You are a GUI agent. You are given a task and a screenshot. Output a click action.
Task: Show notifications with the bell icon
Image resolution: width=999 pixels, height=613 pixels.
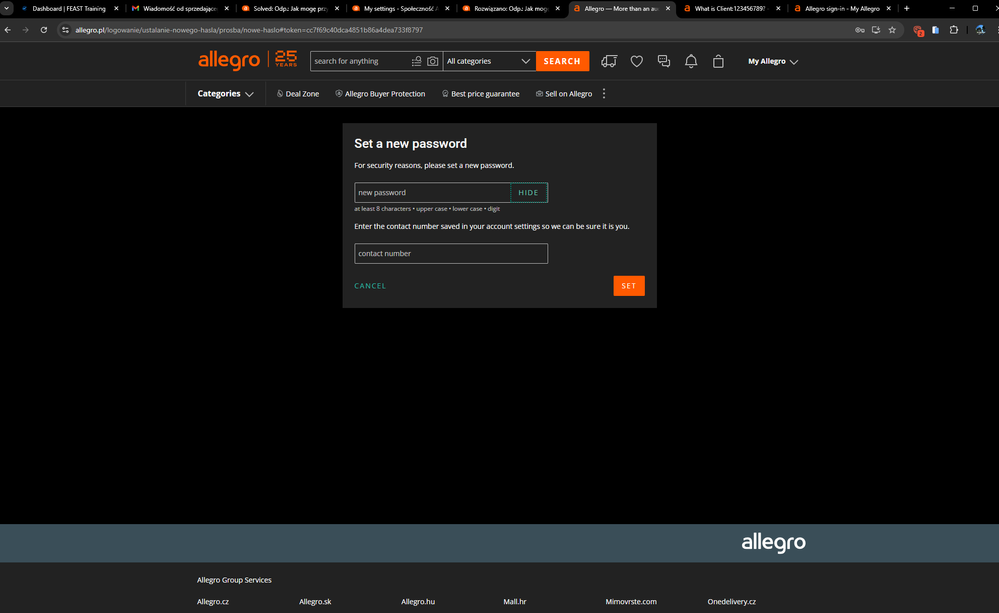[x=691, y=61]
